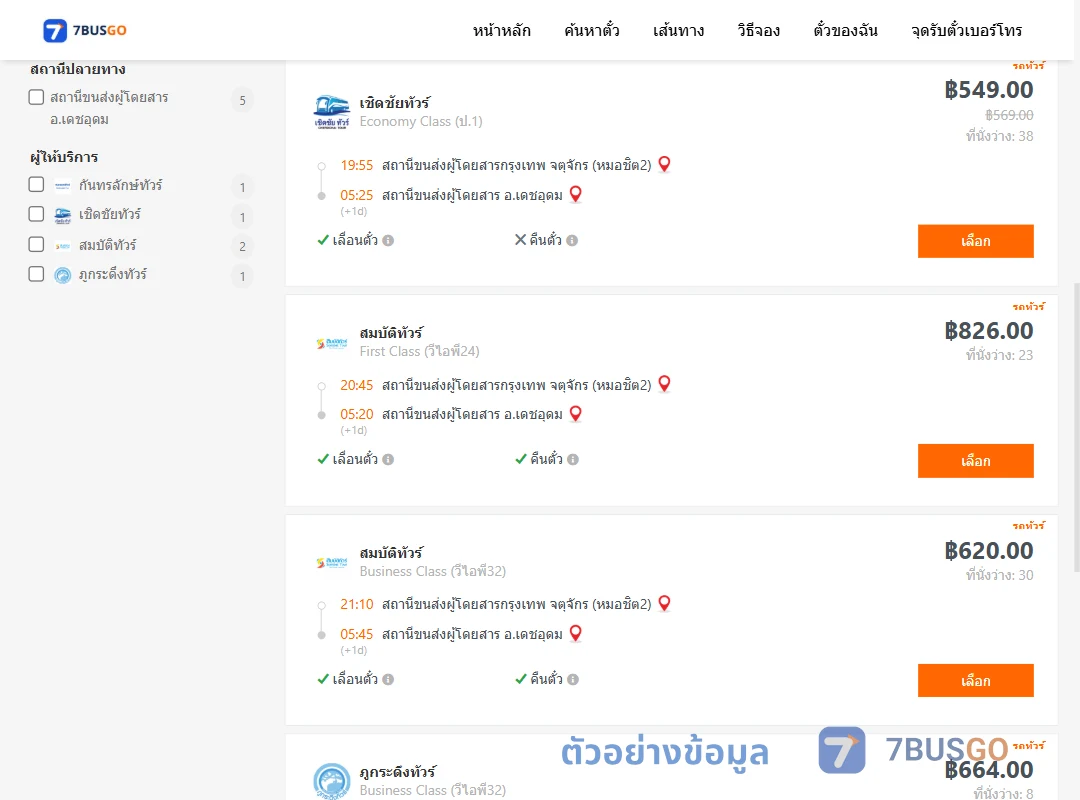The image size is (1080, 800).
Task: Click the 19:55 departure time
Action: tap(356, 165)
